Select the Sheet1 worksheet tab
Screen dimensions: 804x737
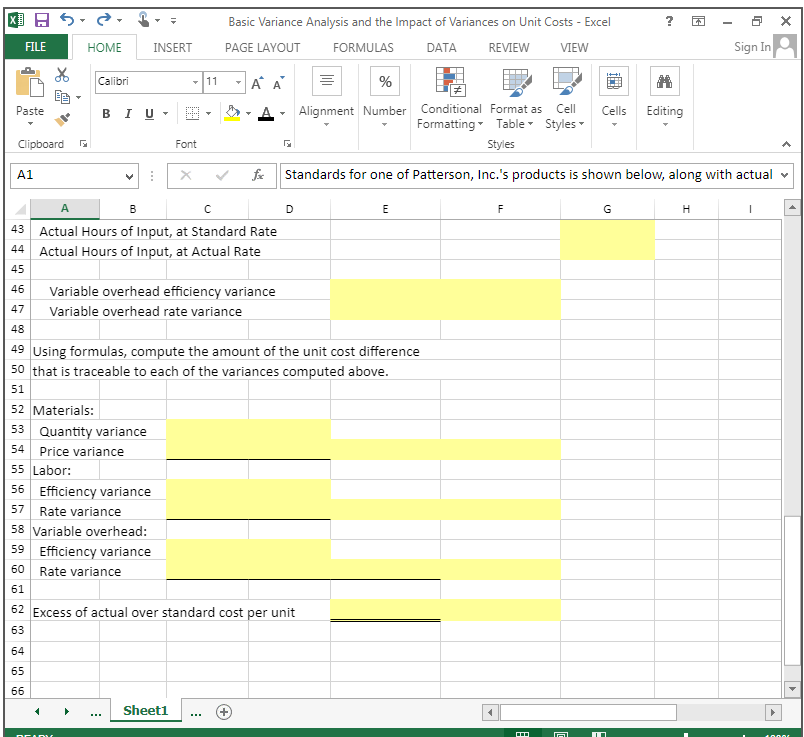tap(145, 710)
